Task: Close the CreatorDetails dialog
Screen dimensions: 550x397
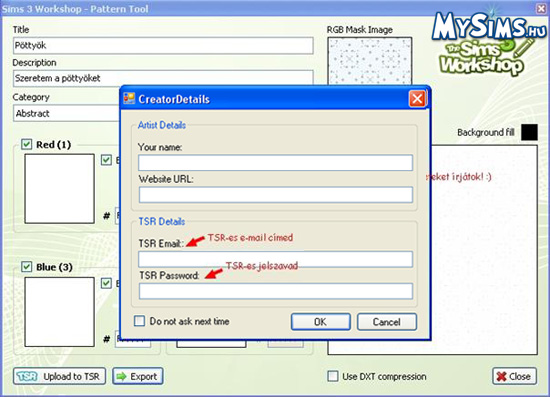Action: (417, 99)
